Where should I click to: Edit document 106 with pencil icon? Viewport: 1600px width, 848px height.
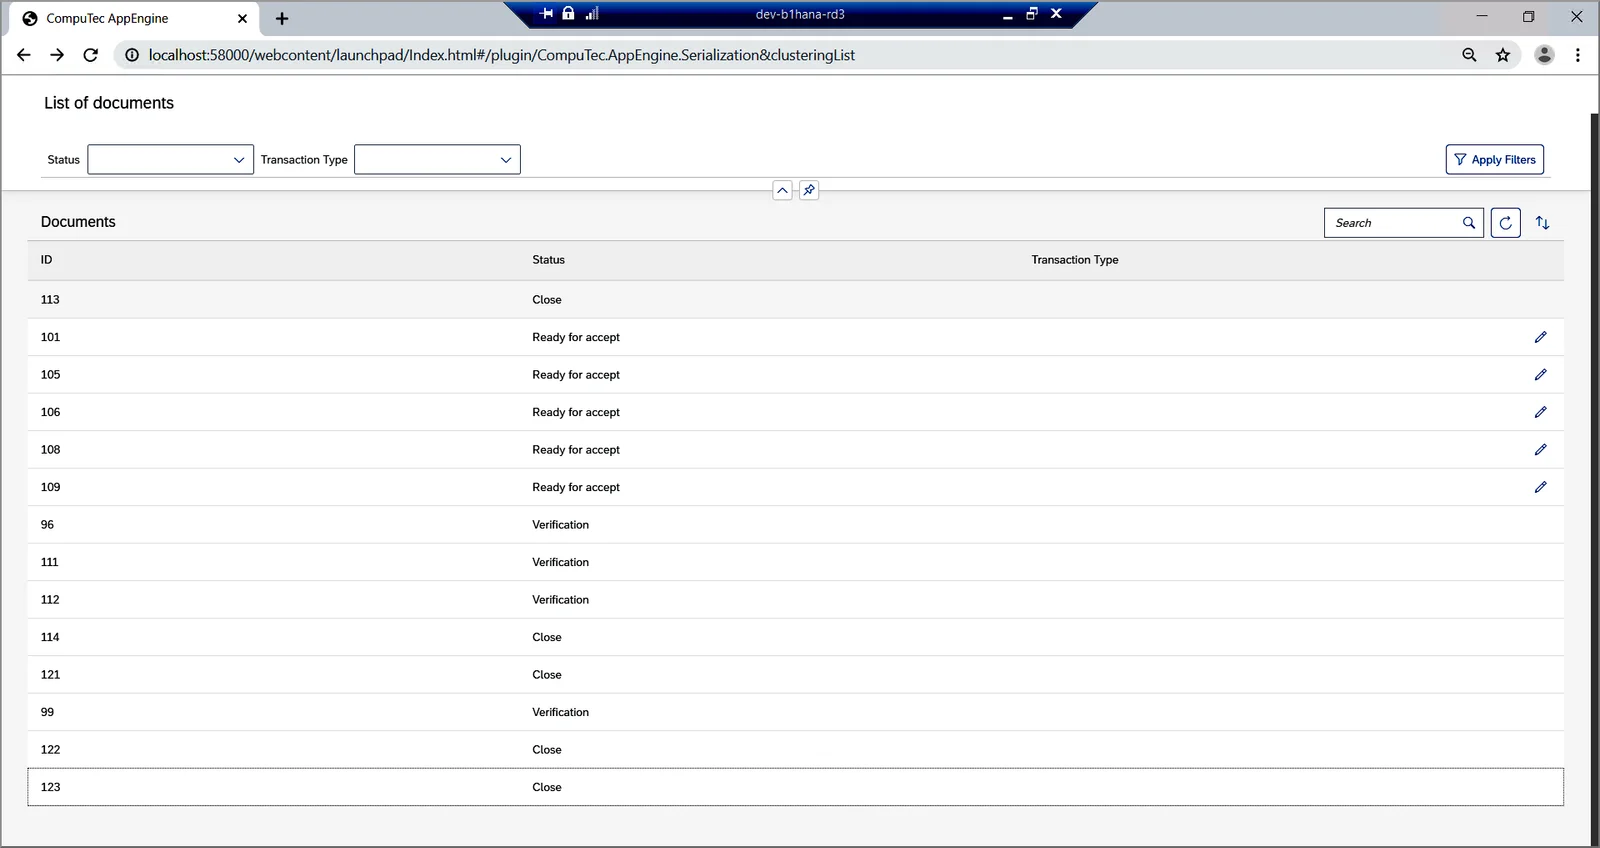tap(1540, 412)
